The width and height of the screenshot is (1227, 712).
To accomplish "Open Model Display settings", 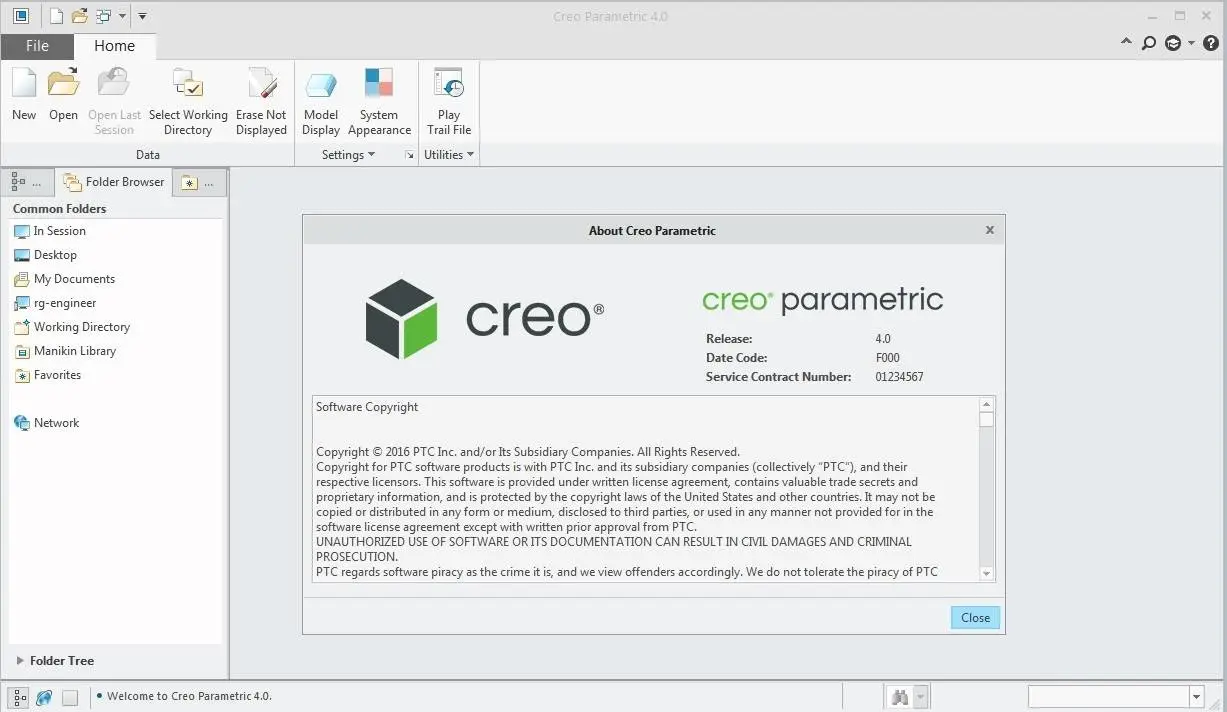I will [x=321, y=101].
